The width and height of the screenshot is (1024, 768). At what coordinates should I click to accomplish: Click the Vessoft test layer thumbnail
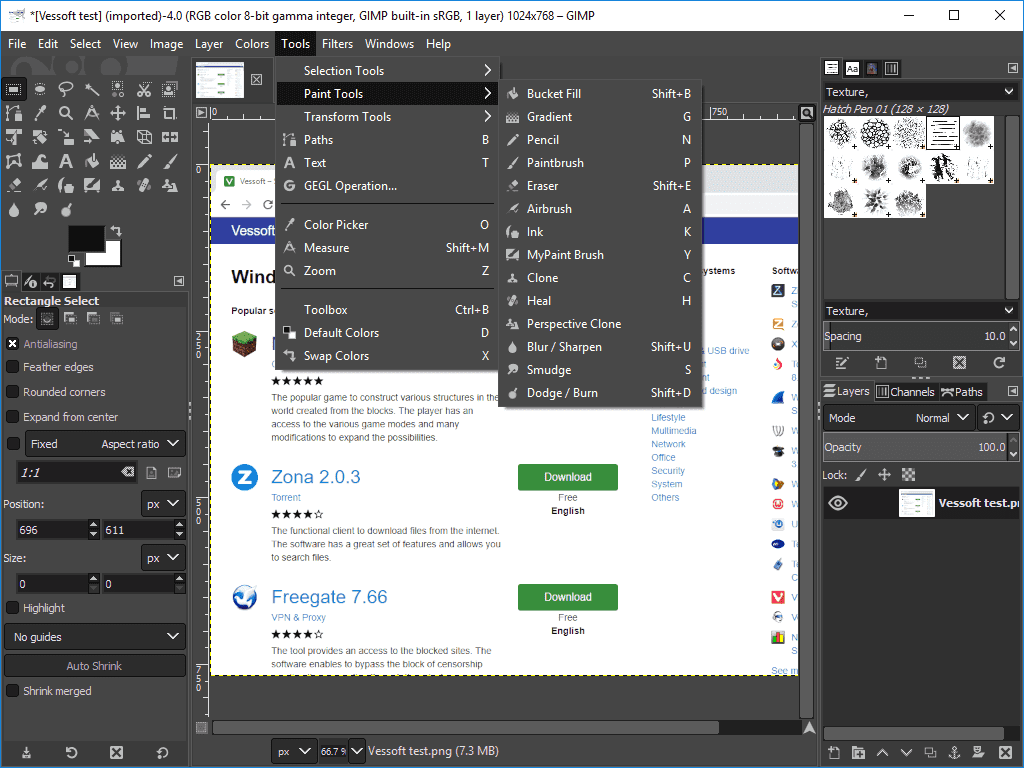[916, 503]
